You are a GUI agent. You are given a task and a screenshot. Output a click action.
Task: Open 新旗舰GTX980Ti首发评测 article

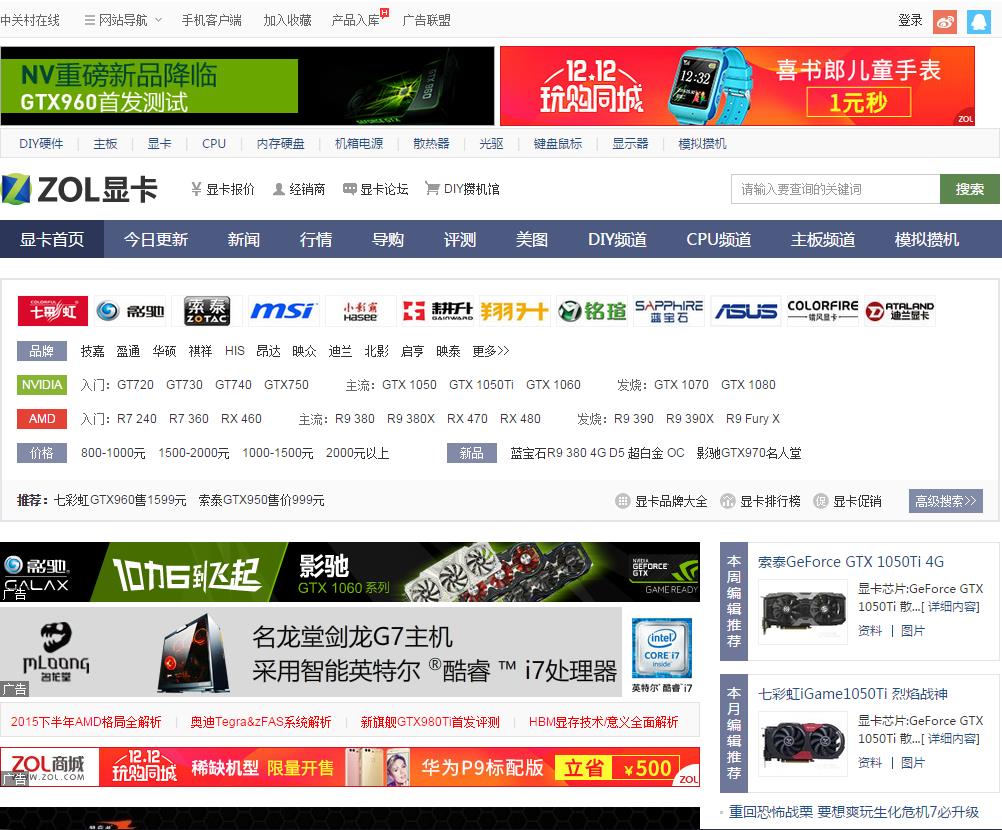430,722
